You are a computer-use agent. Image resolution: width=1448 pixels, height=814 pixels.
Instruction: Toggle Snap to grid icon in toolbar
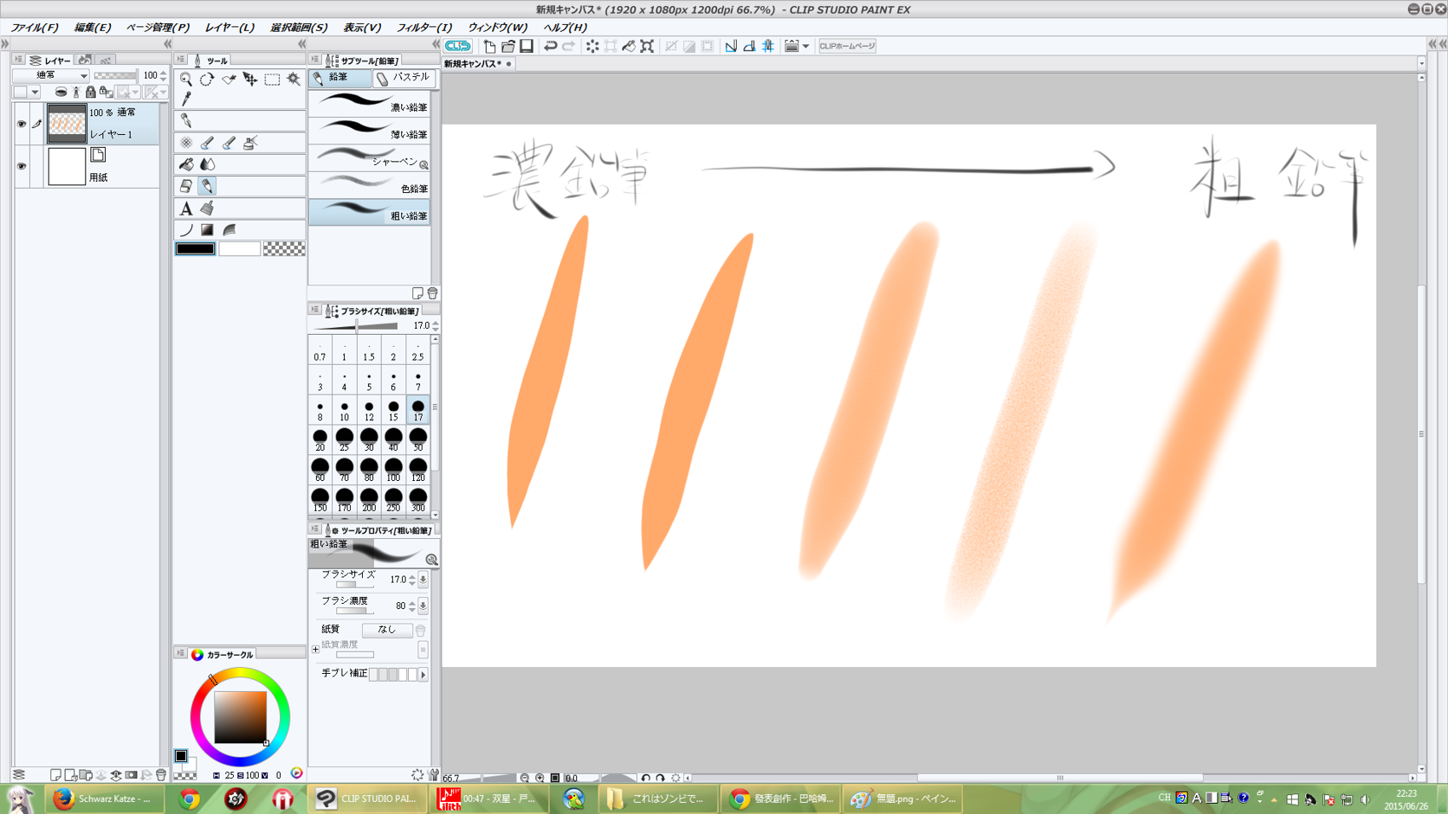click(768, 46)
